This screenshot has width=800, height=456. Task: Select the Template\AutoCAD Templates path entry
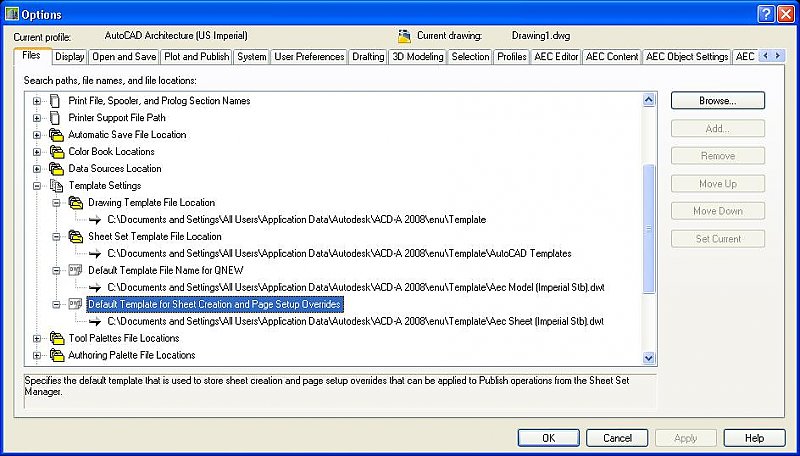[339, 254]
